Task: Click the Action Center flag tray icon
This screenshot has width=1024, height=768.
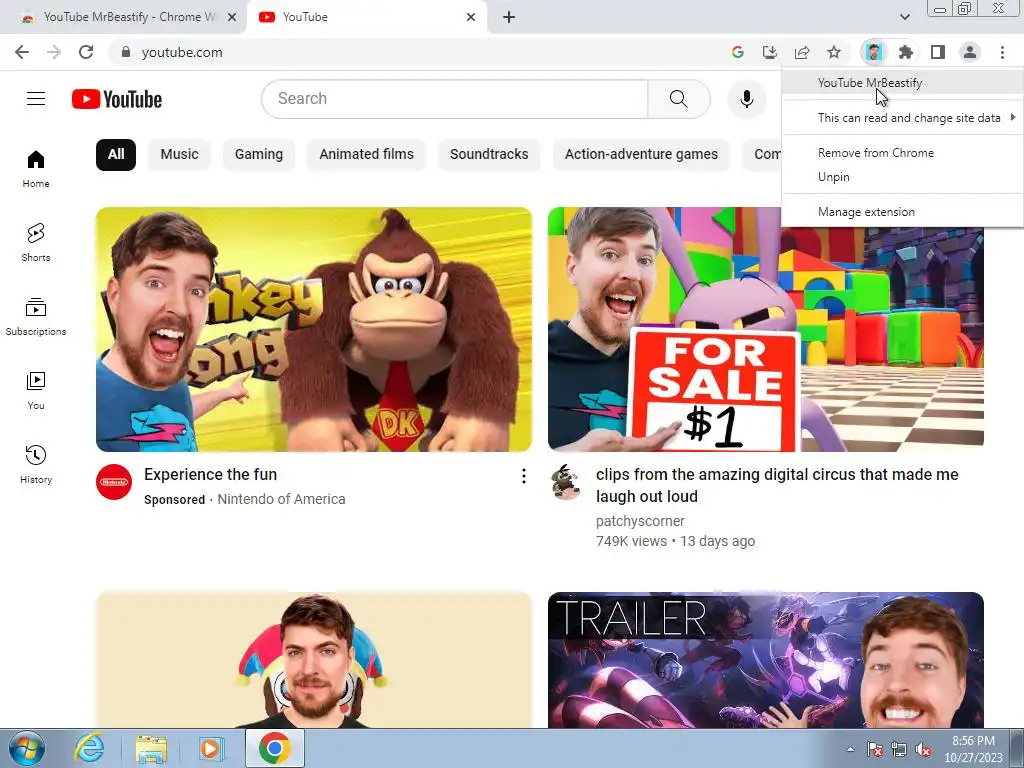Action: [x=875, y=749]
